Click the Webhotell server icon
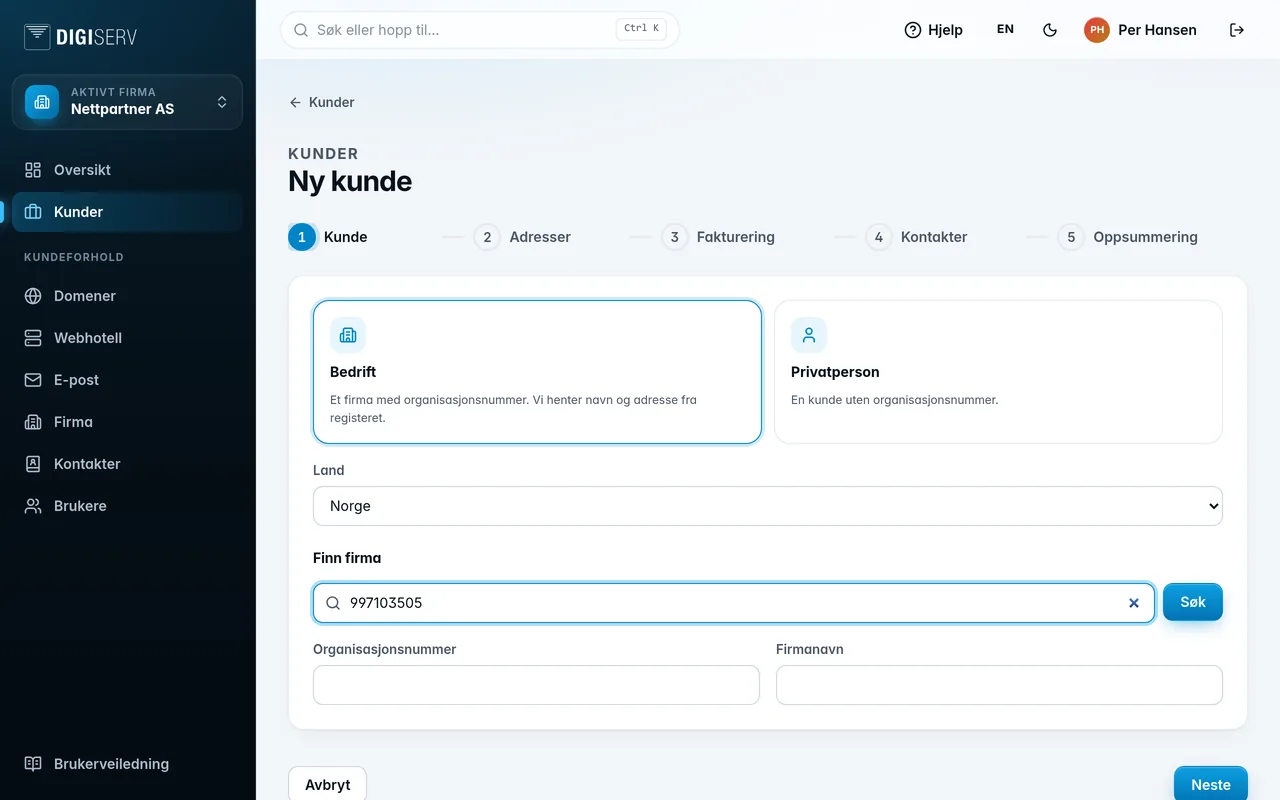 click(x=33, y=338)
